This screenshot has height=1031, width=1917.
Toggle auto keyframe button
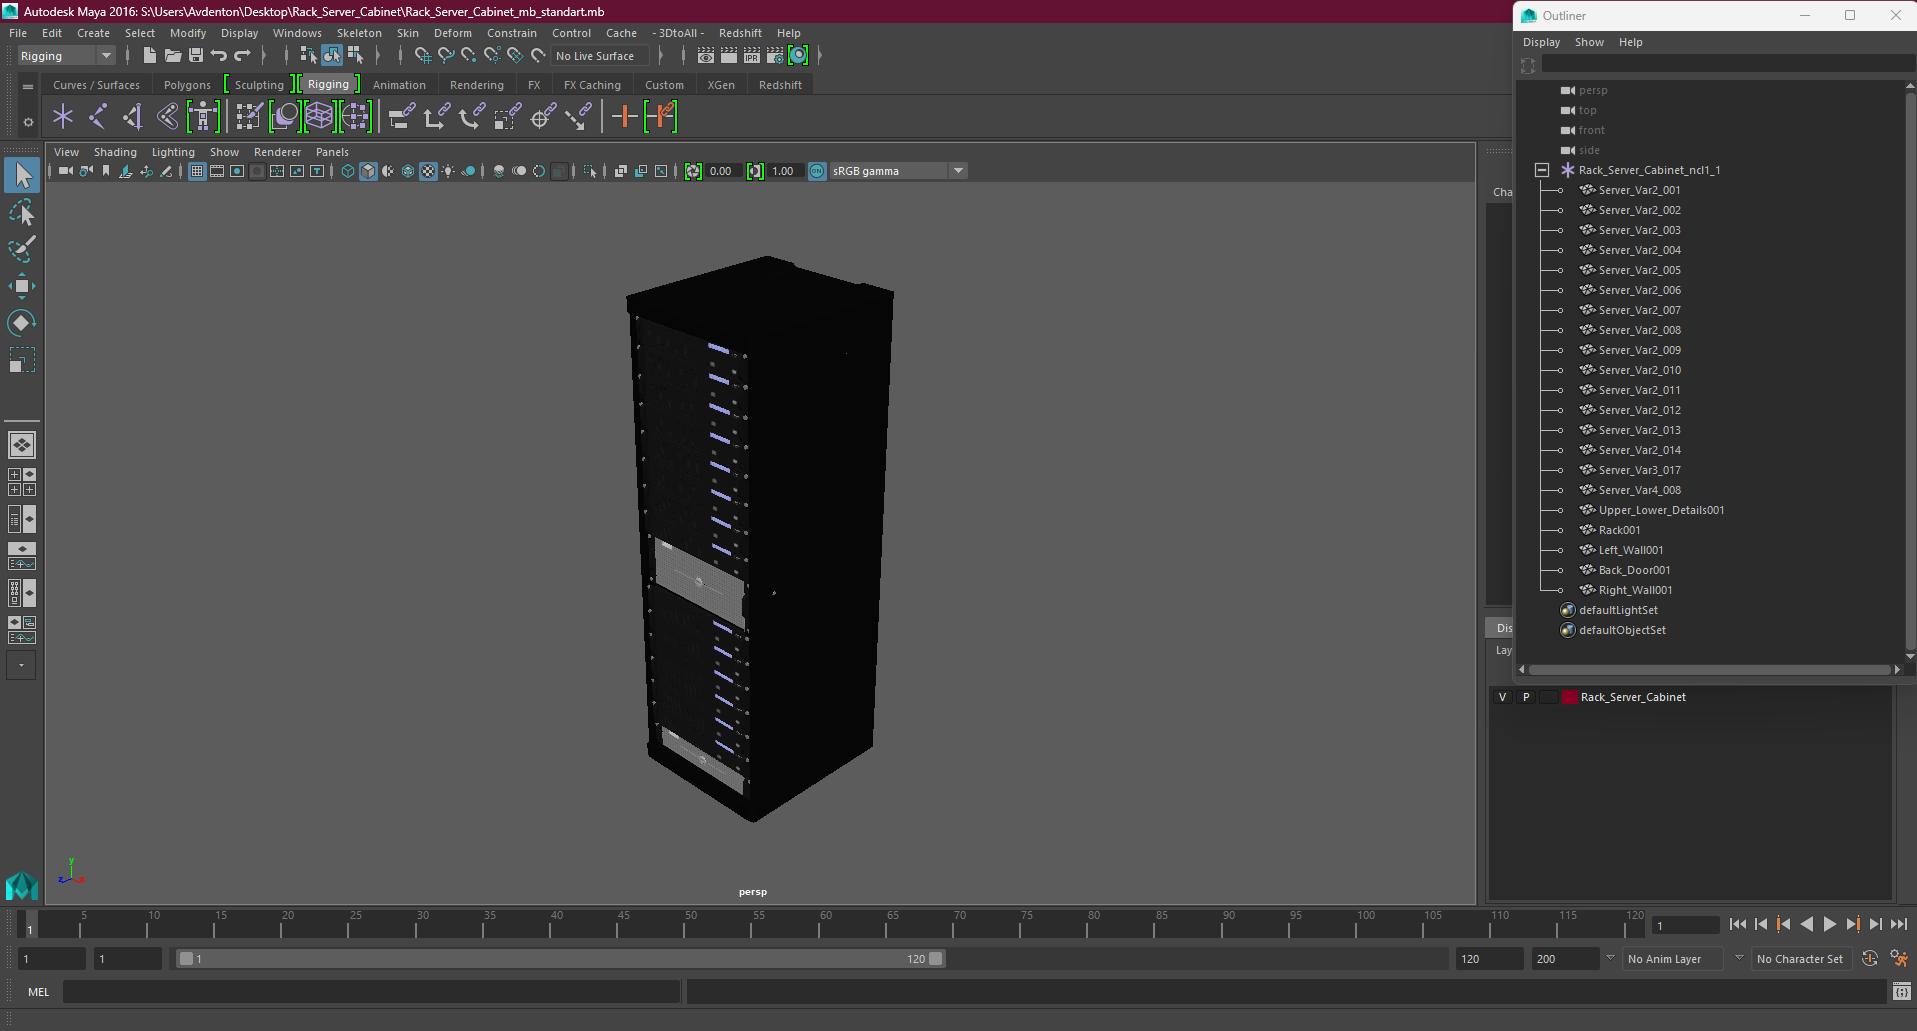click(1870, 958)
